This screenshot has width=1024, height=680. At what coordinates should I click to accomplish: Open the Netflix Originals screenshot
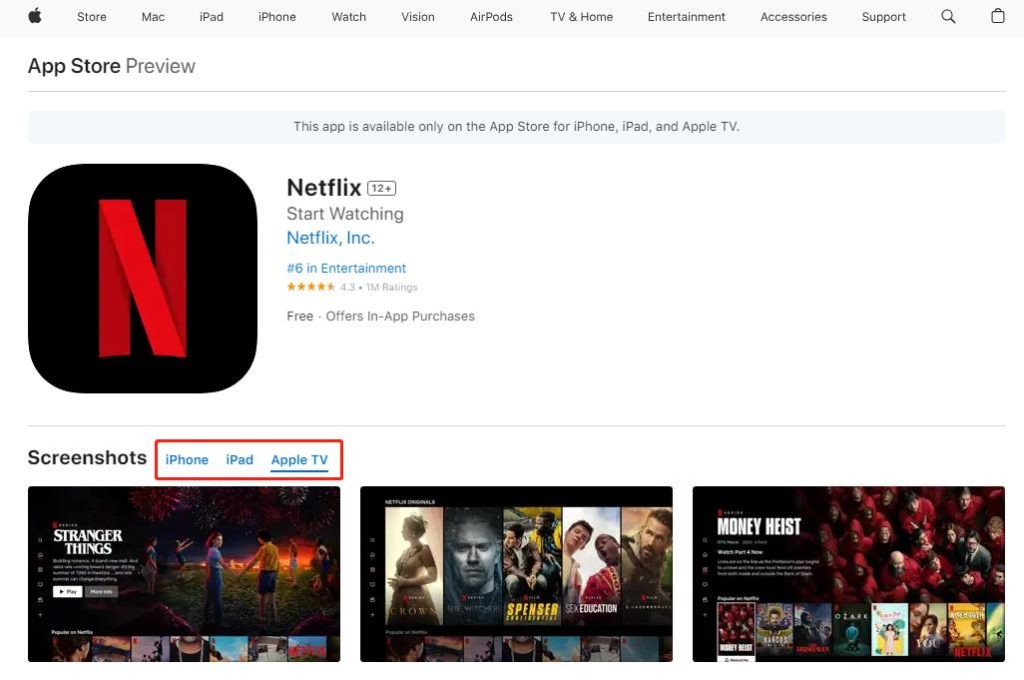pos(516,574)
